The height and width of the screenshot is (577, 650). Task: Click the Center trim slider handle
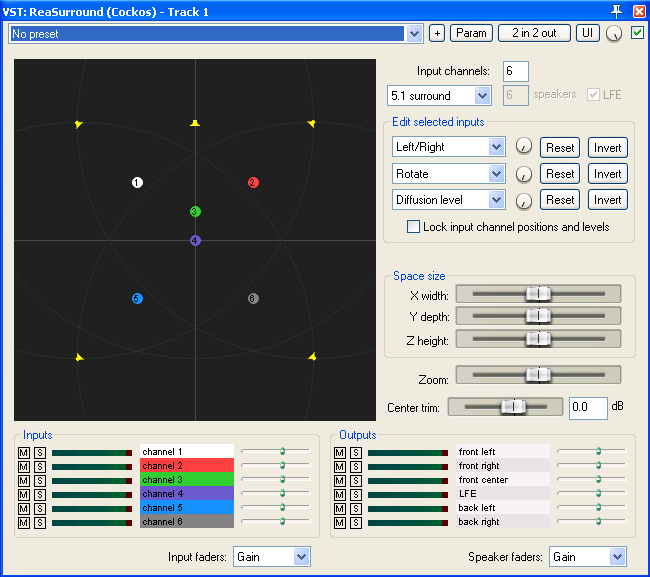click(513, 407)
